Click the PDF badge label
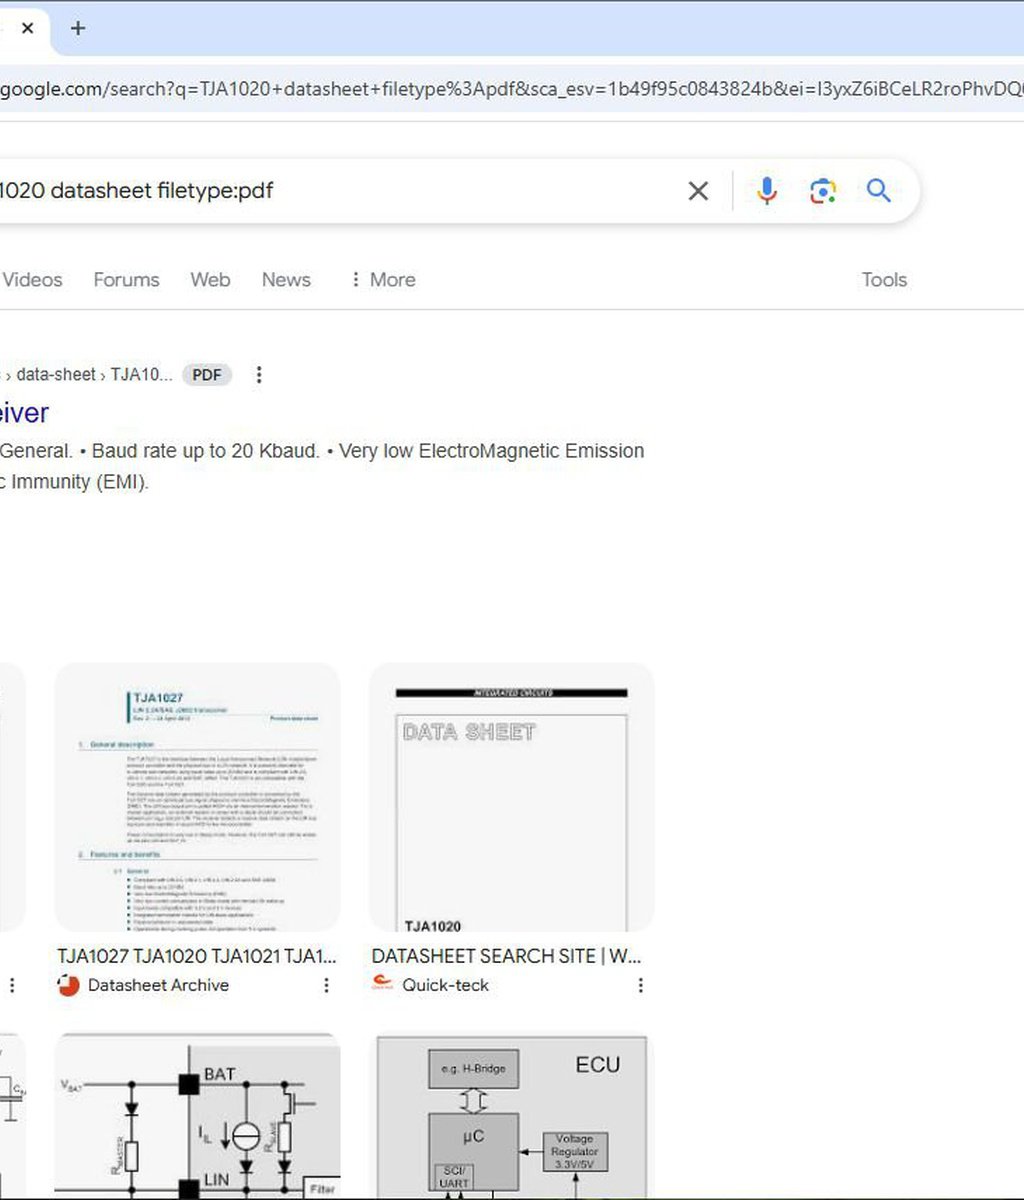This screenshot has width=1024, height=1200. (x=207, y=375)
